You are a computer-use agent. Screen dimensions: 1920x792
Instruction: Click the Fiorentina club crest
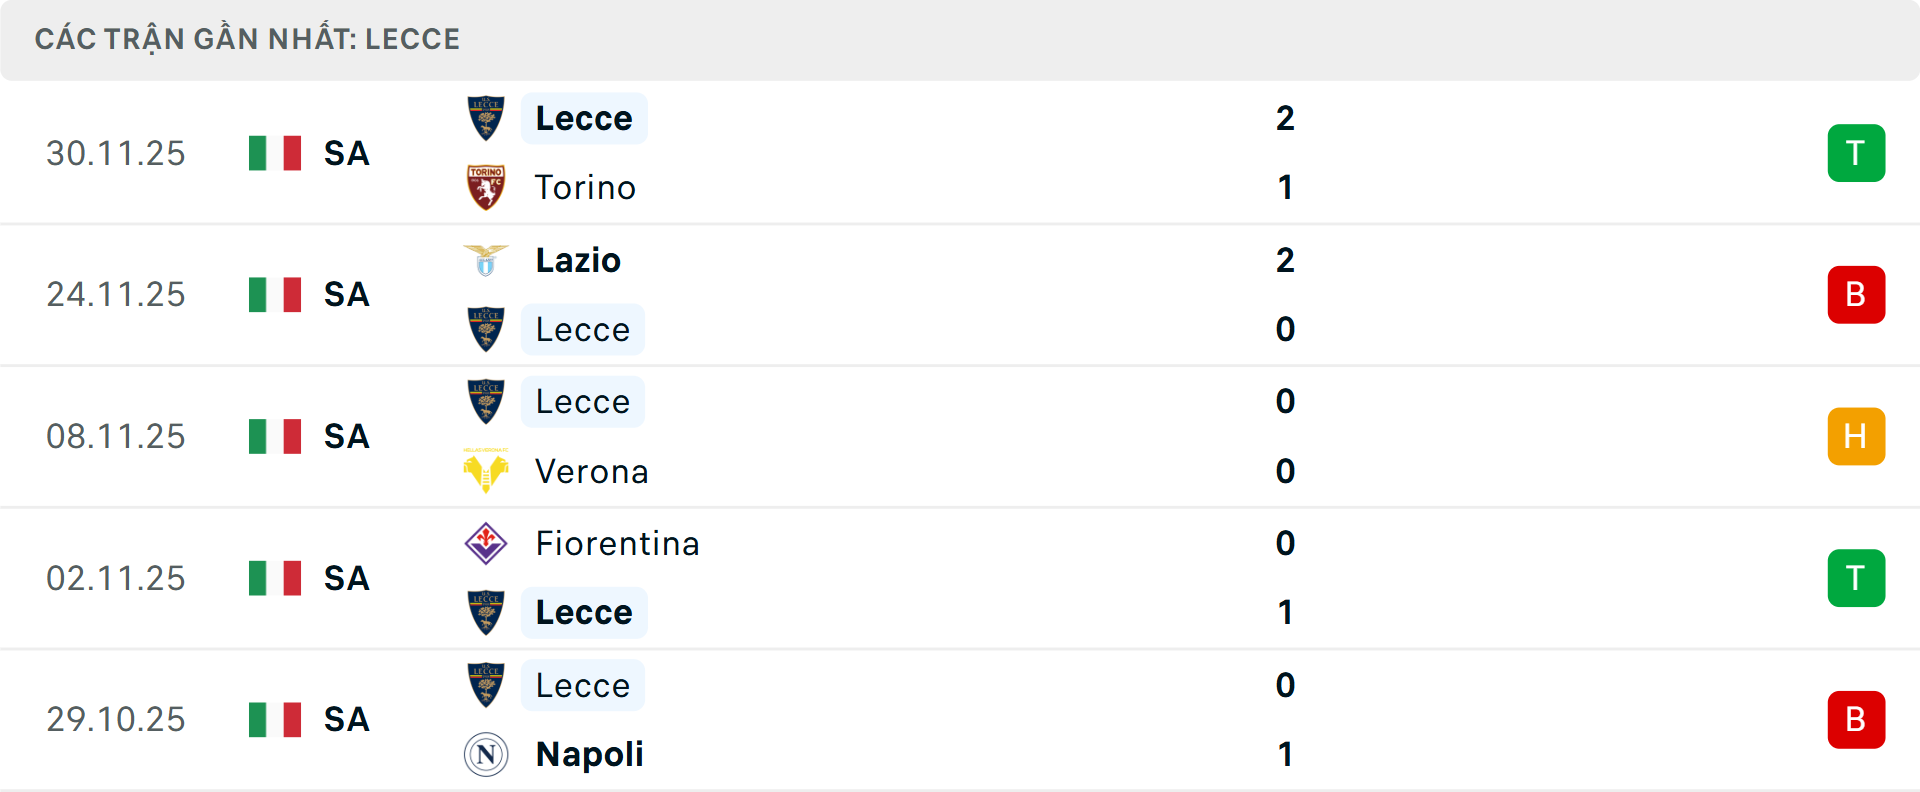(486, 543)
